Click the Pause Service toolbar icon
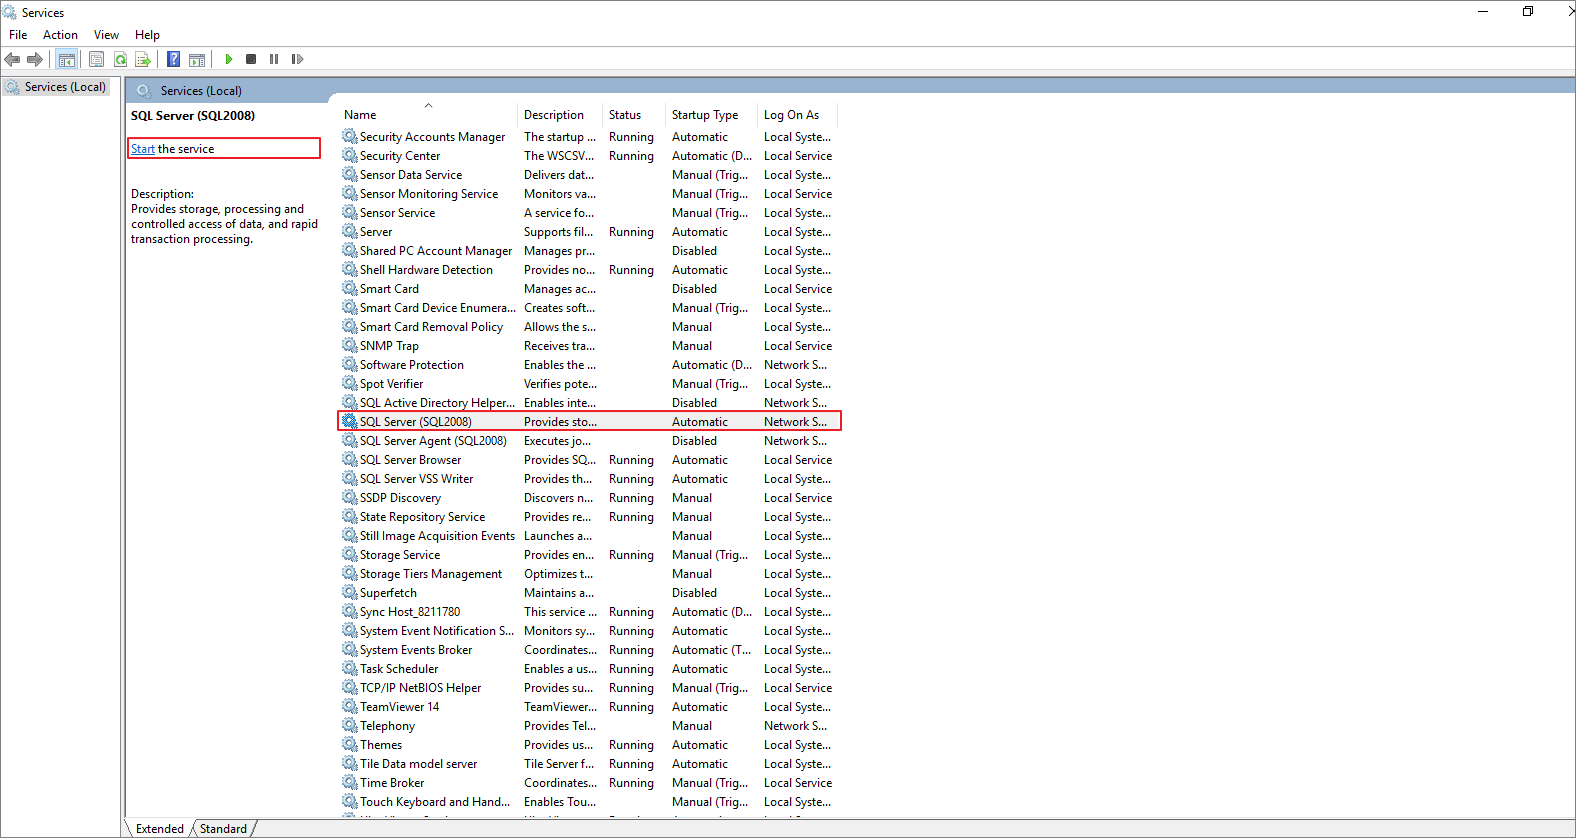This screenshot has height=838, width=1576. 274,60
